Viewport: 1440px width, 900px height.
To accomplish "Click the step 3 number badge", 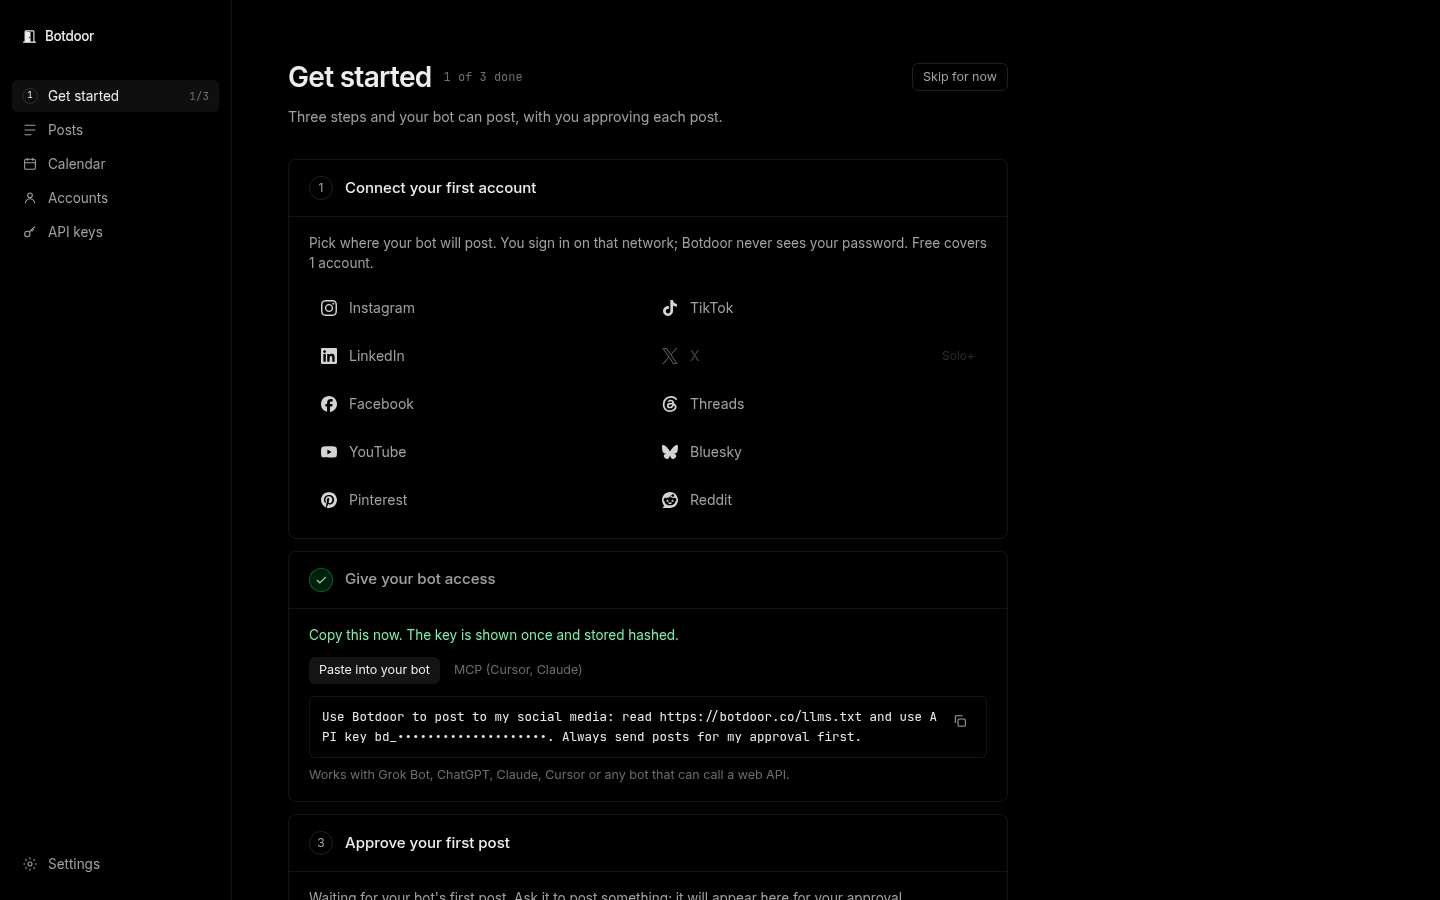I will [321, 843].
